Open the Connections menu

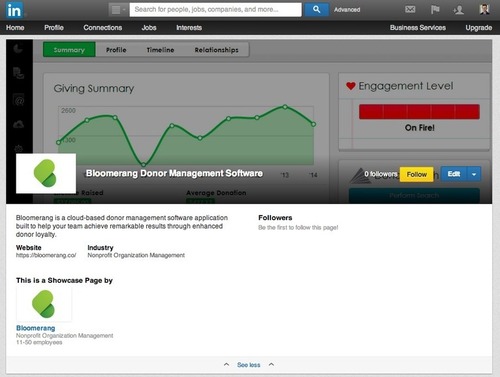point(103,28)
